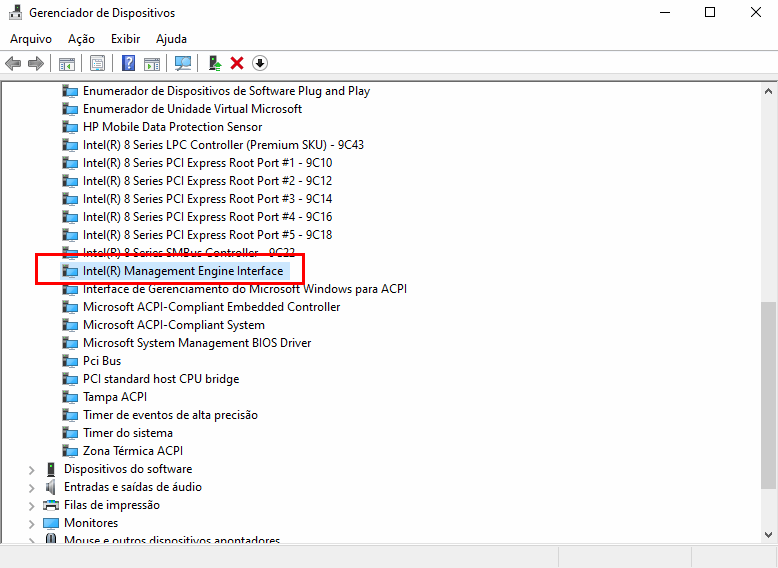
Task: Click the scrollbar down arrow
Action: pos(768,535)
